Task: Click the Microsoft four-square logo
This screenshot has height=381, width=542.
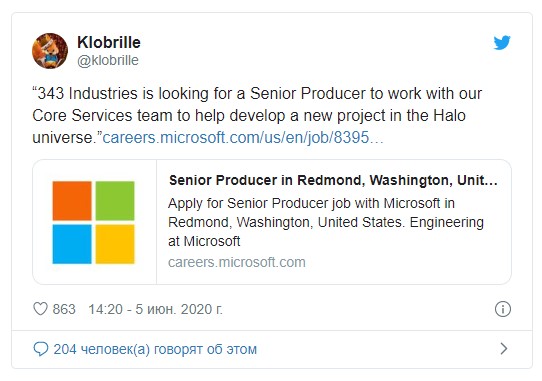Action: tap(93, 222)
